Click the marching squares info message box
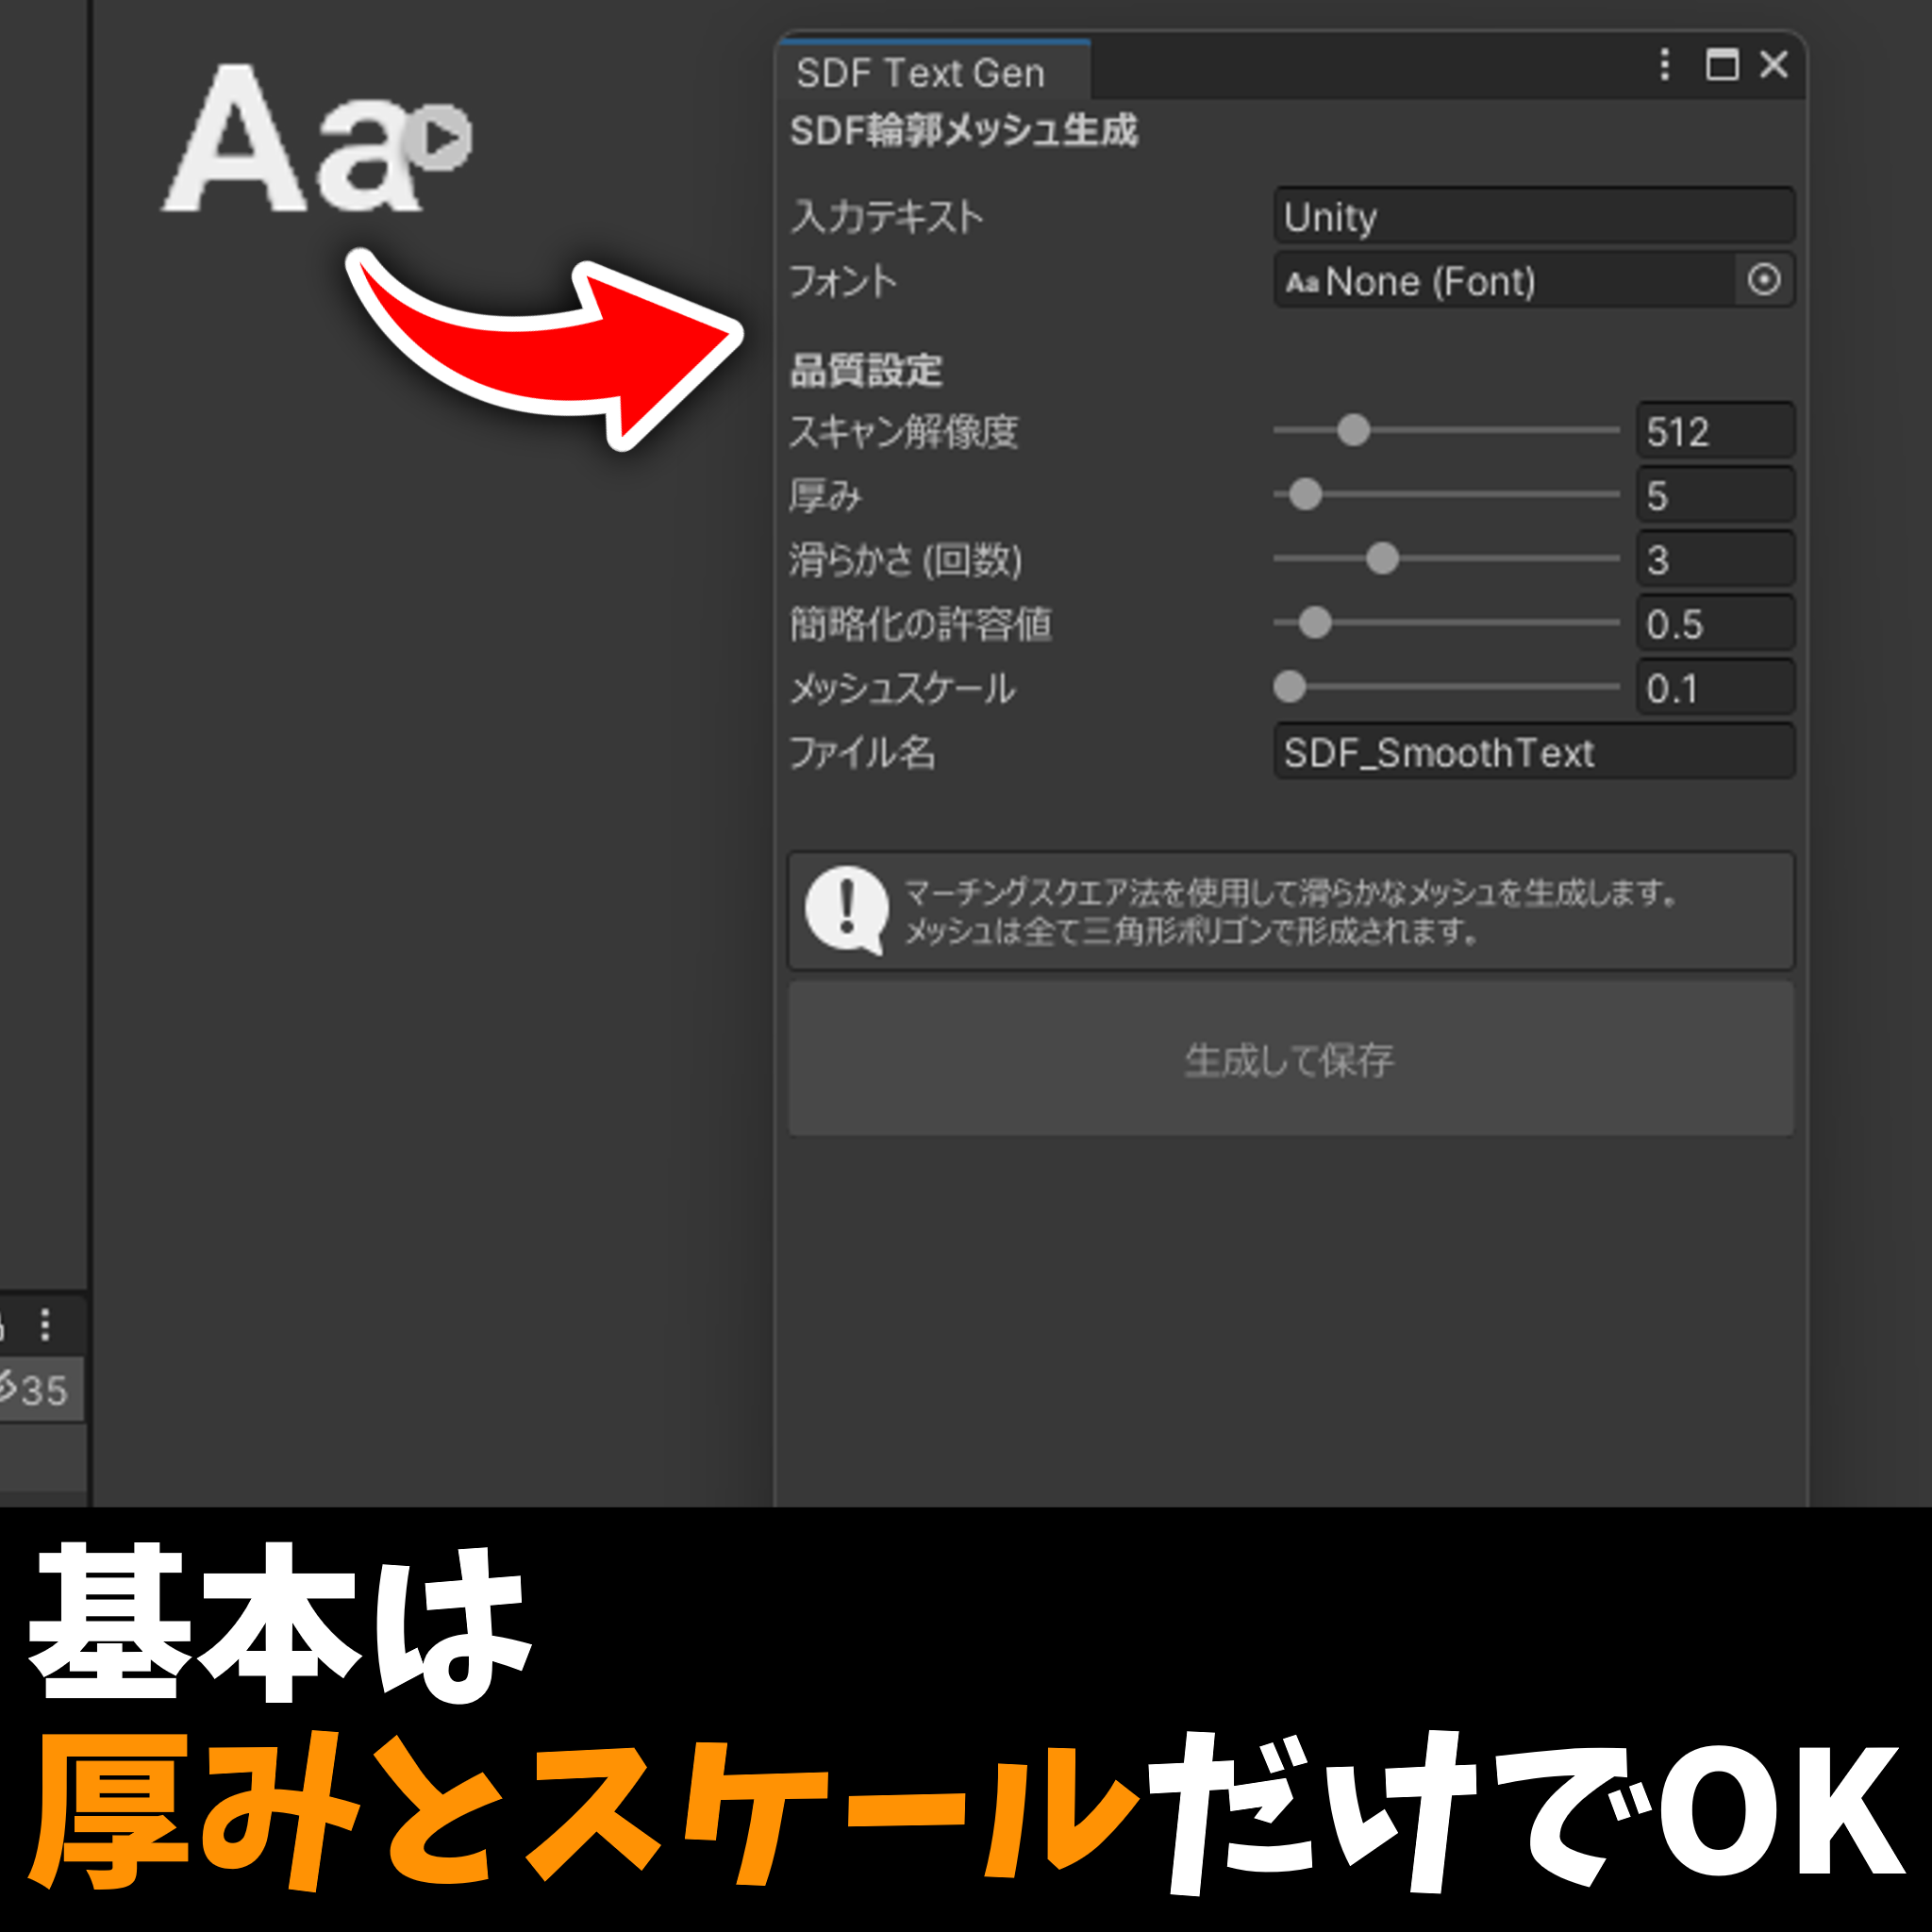 [x=1290, y=911]
